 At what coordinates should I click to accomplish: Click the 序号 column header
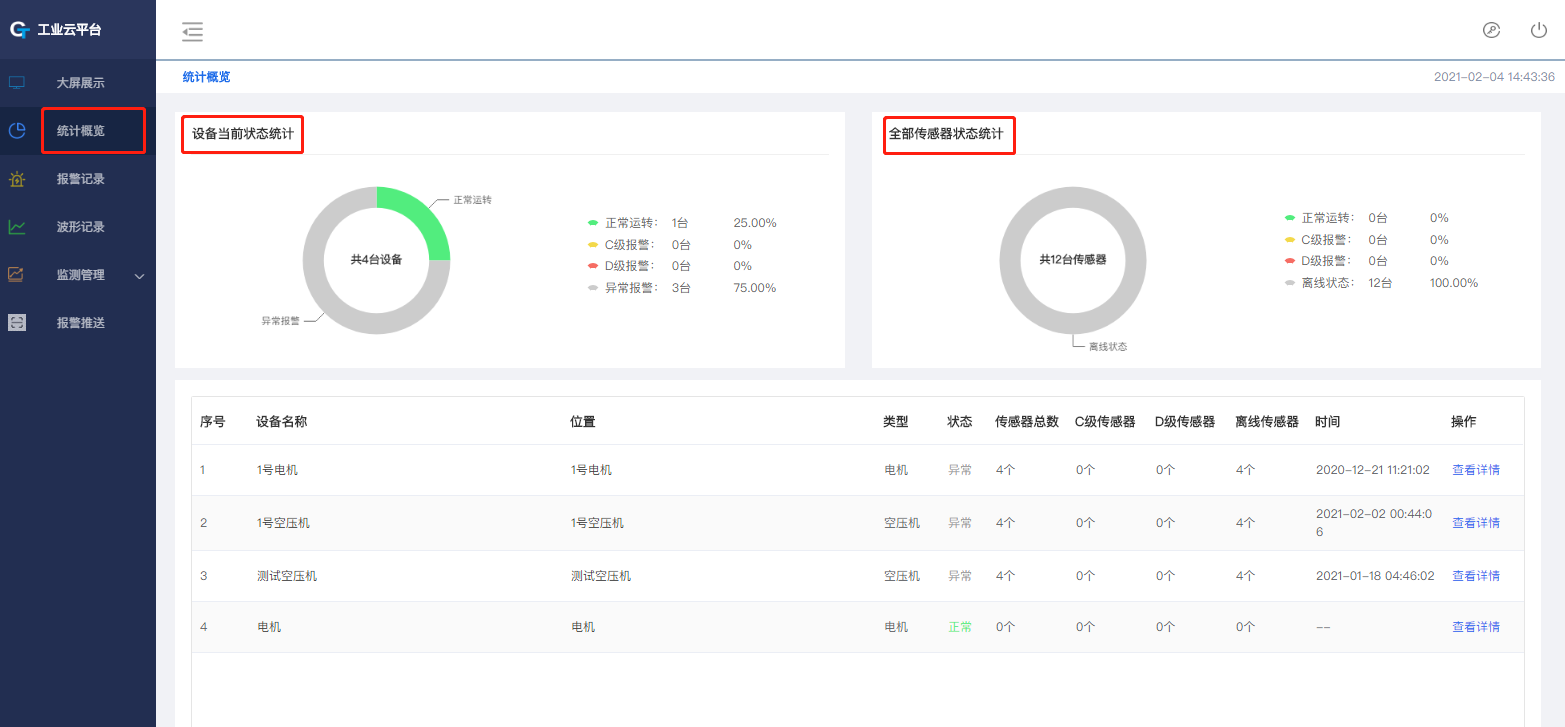(x=213, y=422)
